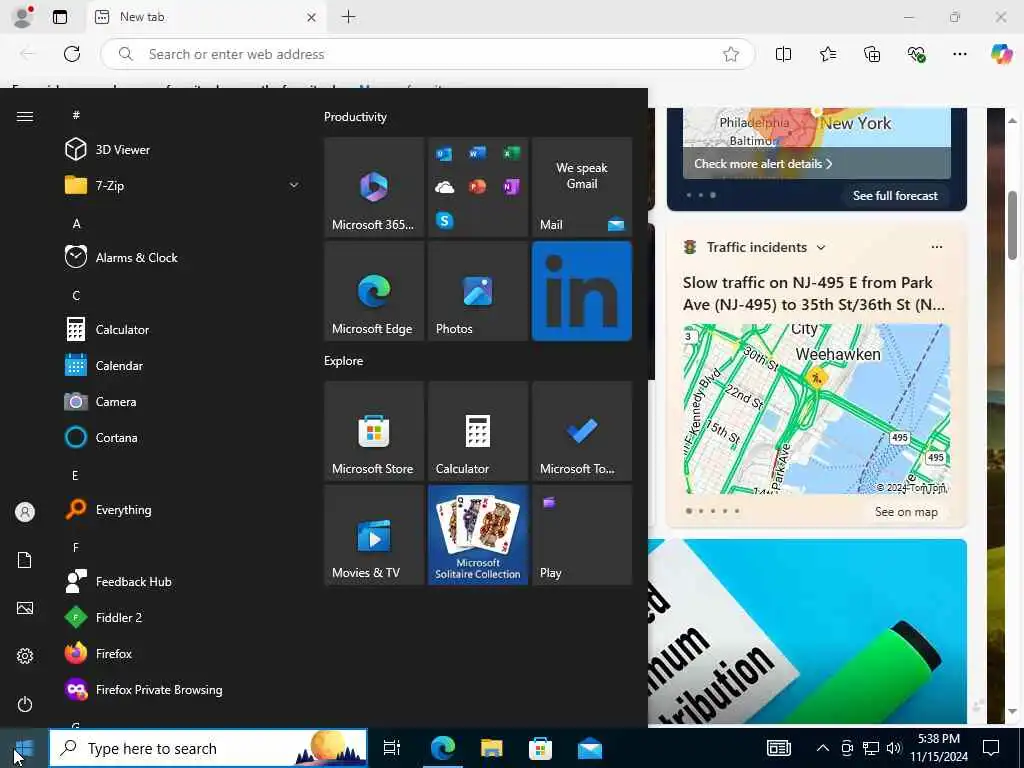This screenshot has width=1024, height=768.
Task: Expand the Traffic incidents dropdown
Action: 820,248
